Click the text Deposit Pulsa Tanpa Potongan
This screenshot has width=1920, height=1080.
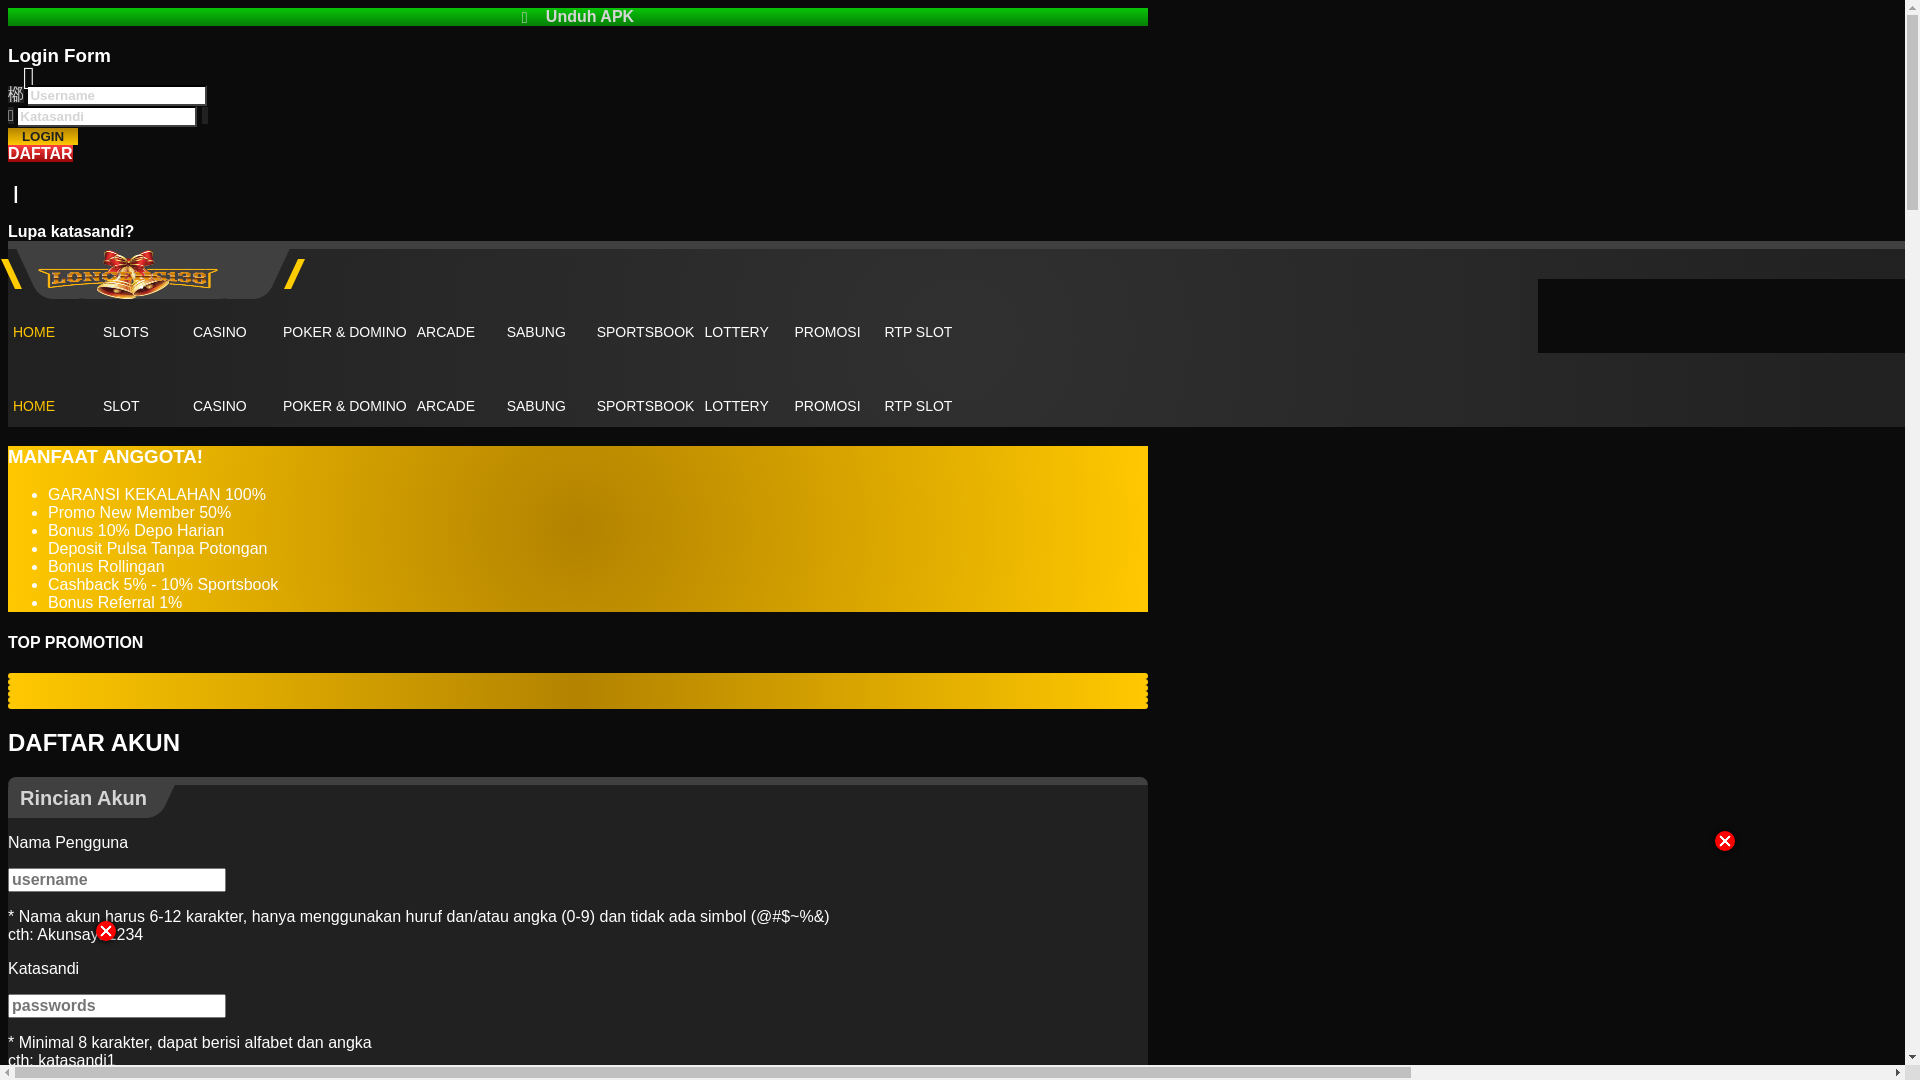coord(157,548)
